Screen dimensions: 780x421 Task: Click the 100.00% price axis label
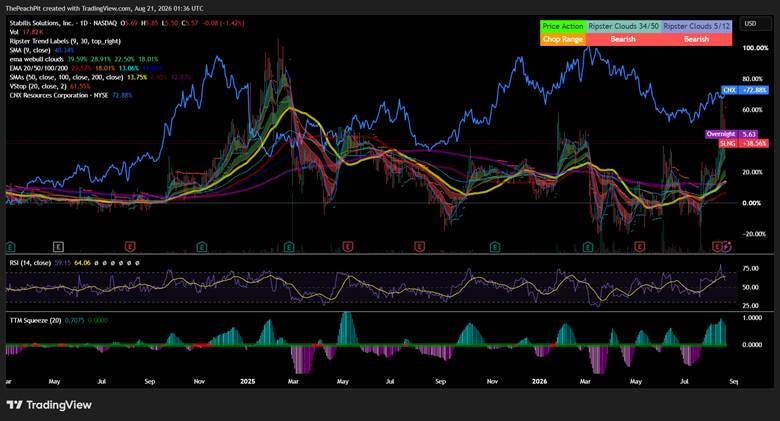[x=755, y=48]
